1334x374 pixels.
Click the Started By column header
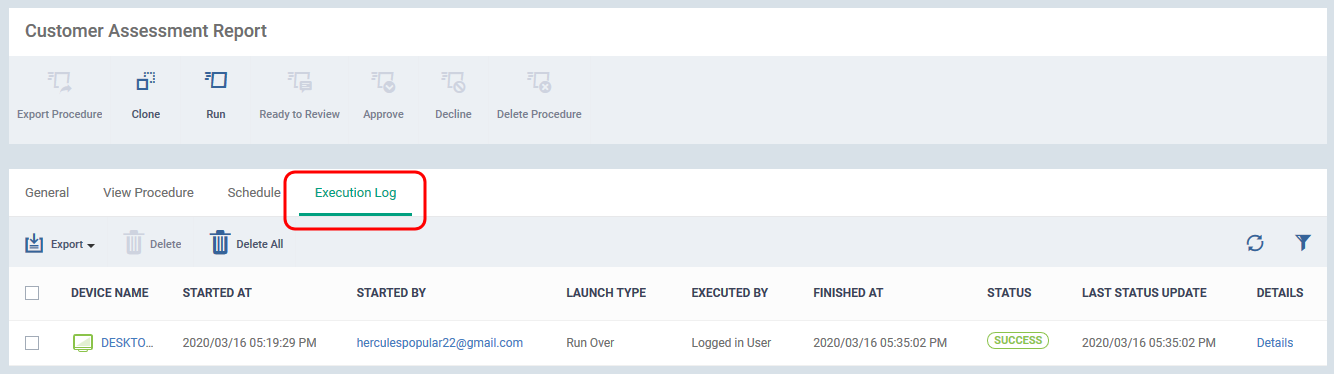point(391,293)
